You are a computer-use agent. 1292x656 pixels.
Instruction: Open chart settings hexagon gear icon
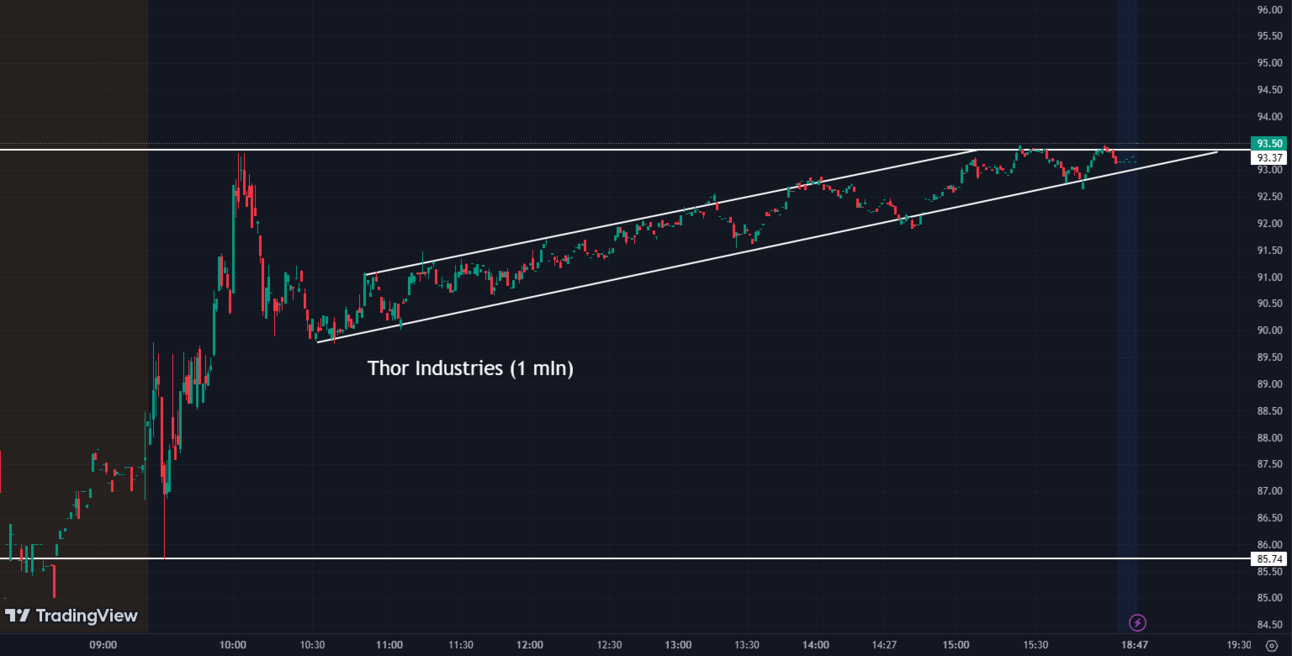pos(1272,646)
